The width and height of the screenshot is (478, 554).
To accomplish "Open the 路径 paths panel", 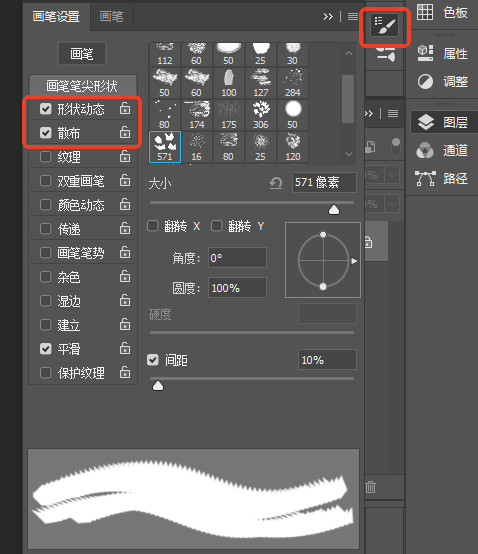I will pos(442,178).
